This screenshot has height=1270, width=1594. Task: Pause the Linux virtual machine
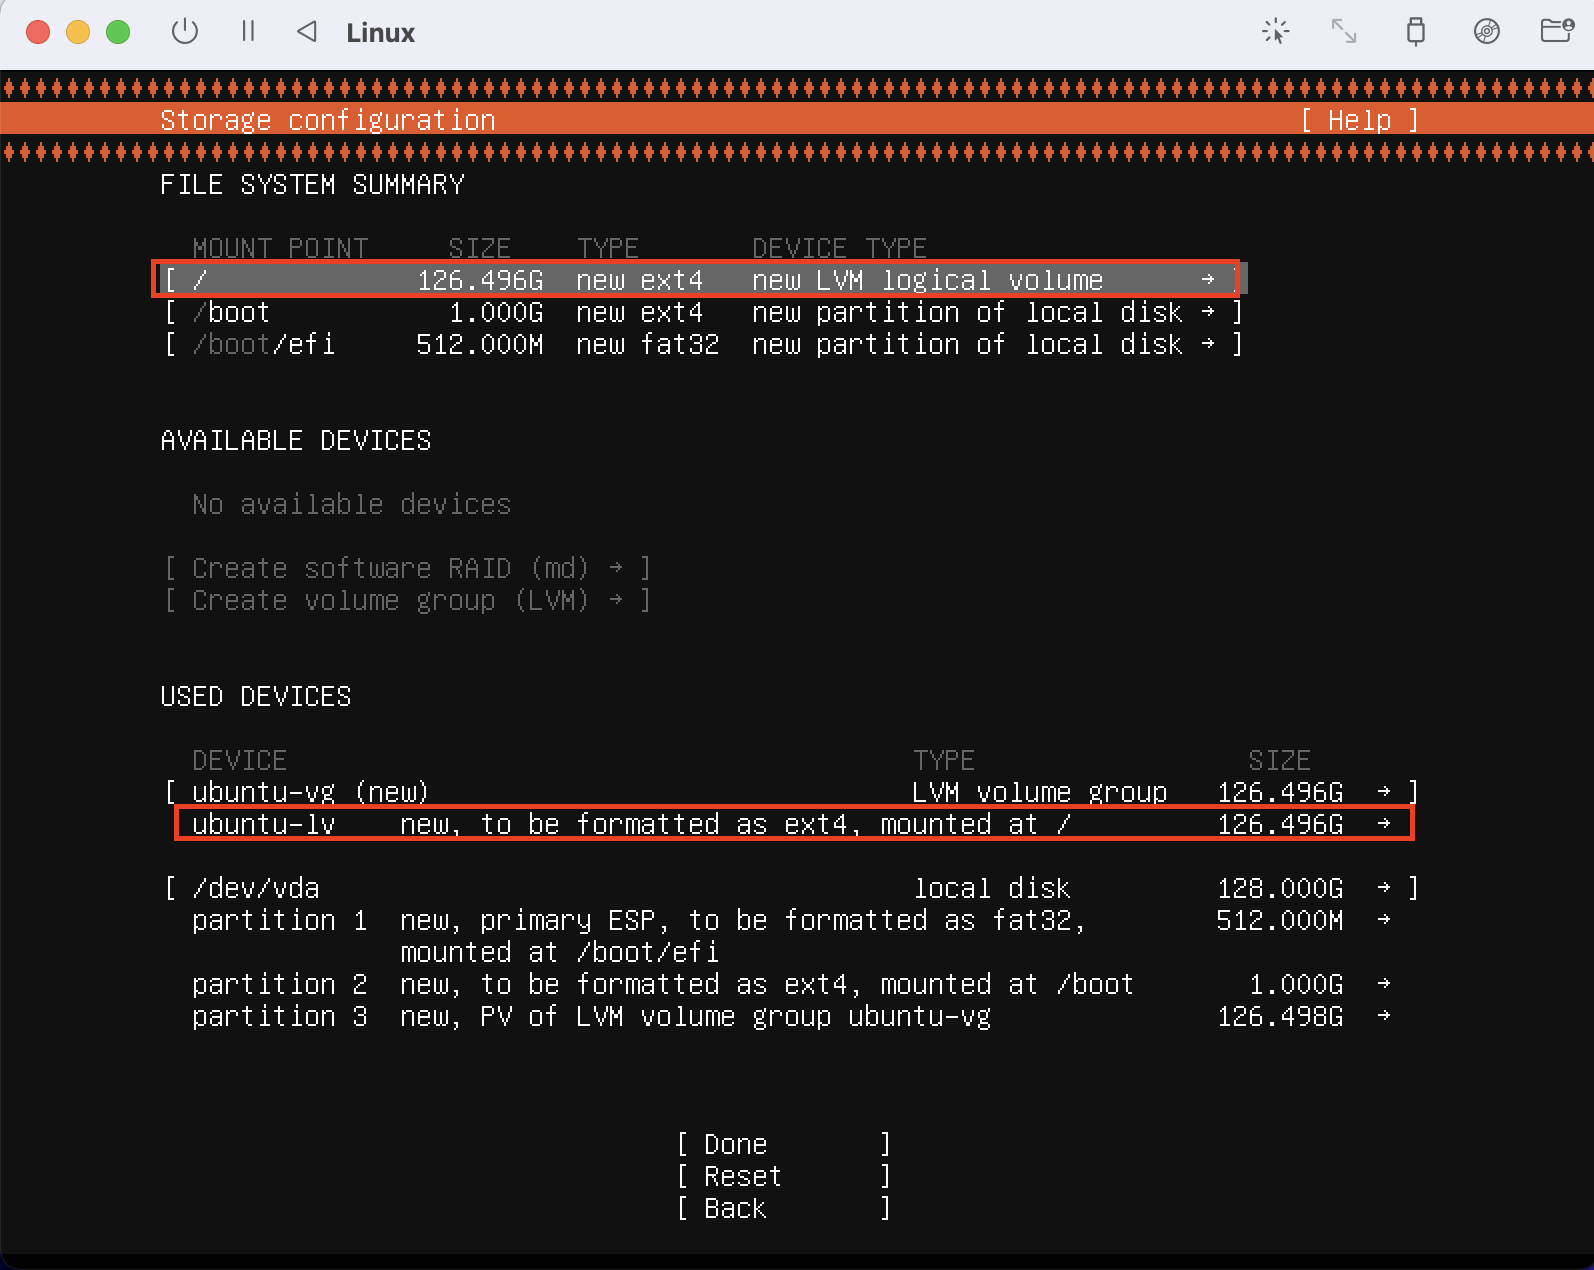coord(248,32)
